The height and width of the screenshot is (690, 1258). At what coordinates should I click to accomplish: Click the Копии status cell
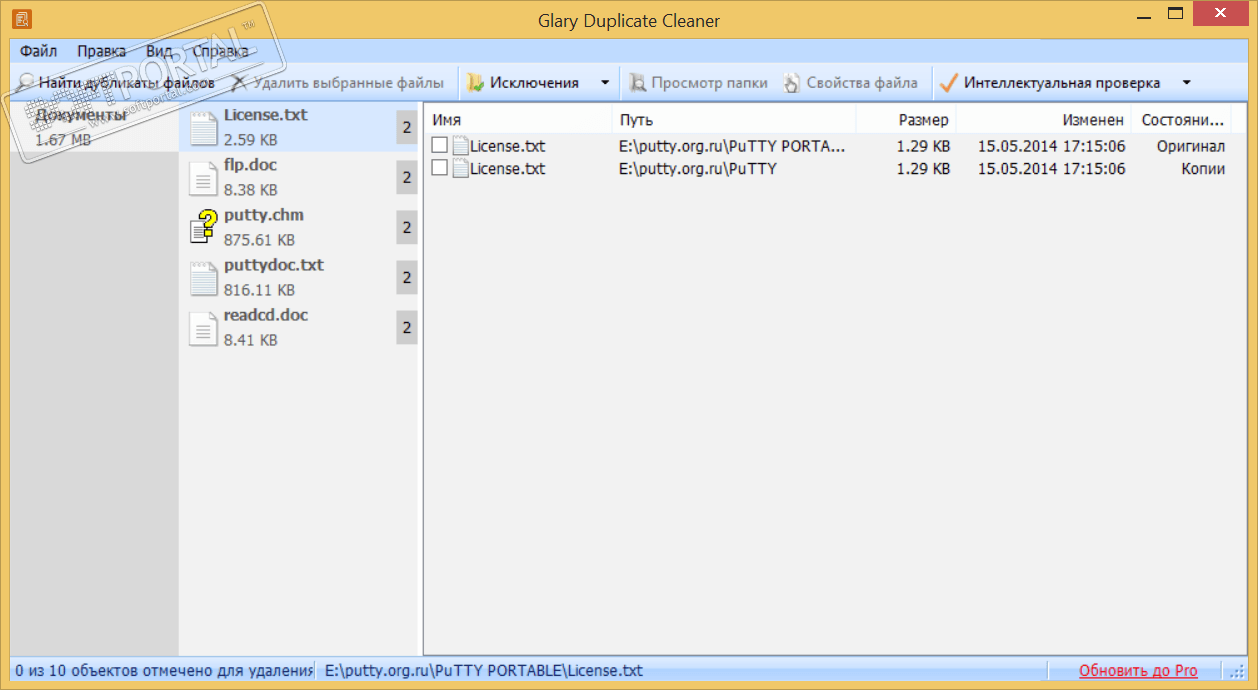[1203, 168]
